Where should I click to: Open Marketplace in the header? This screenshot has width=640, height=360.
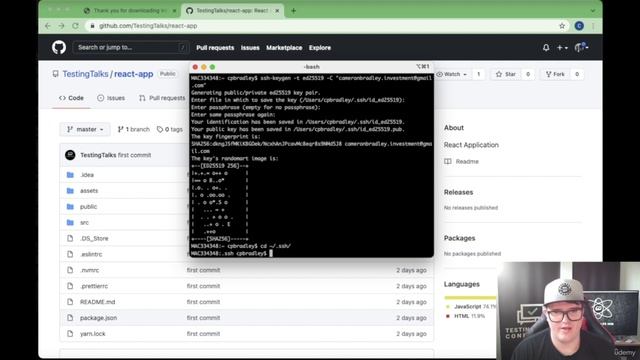pyautogui.click(x=284, y=48)
